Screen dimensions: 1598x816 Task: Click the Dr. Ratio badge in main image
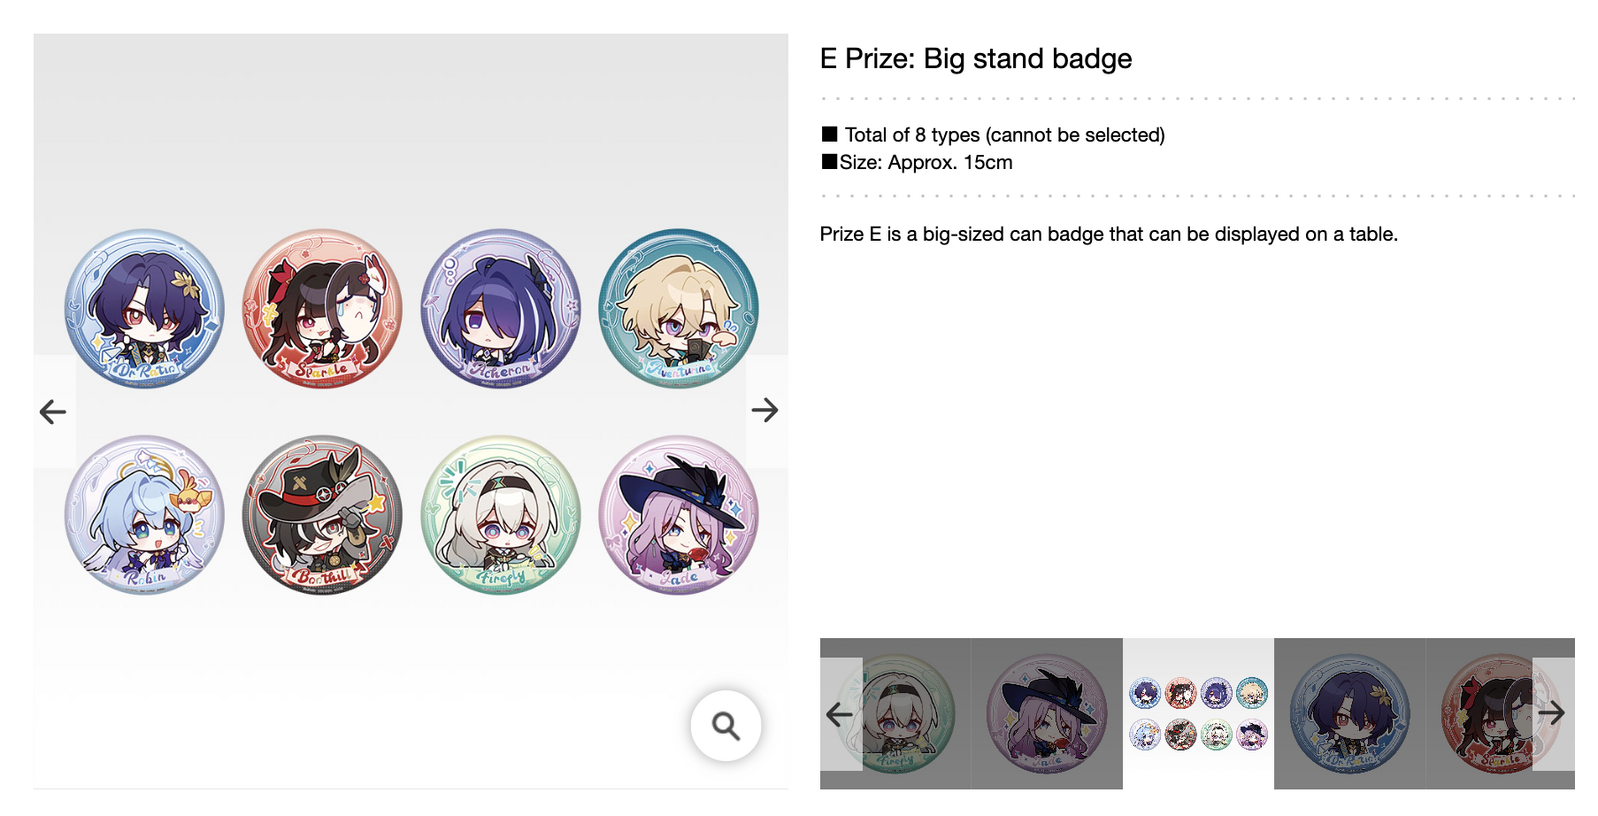[x=145, y=308]
